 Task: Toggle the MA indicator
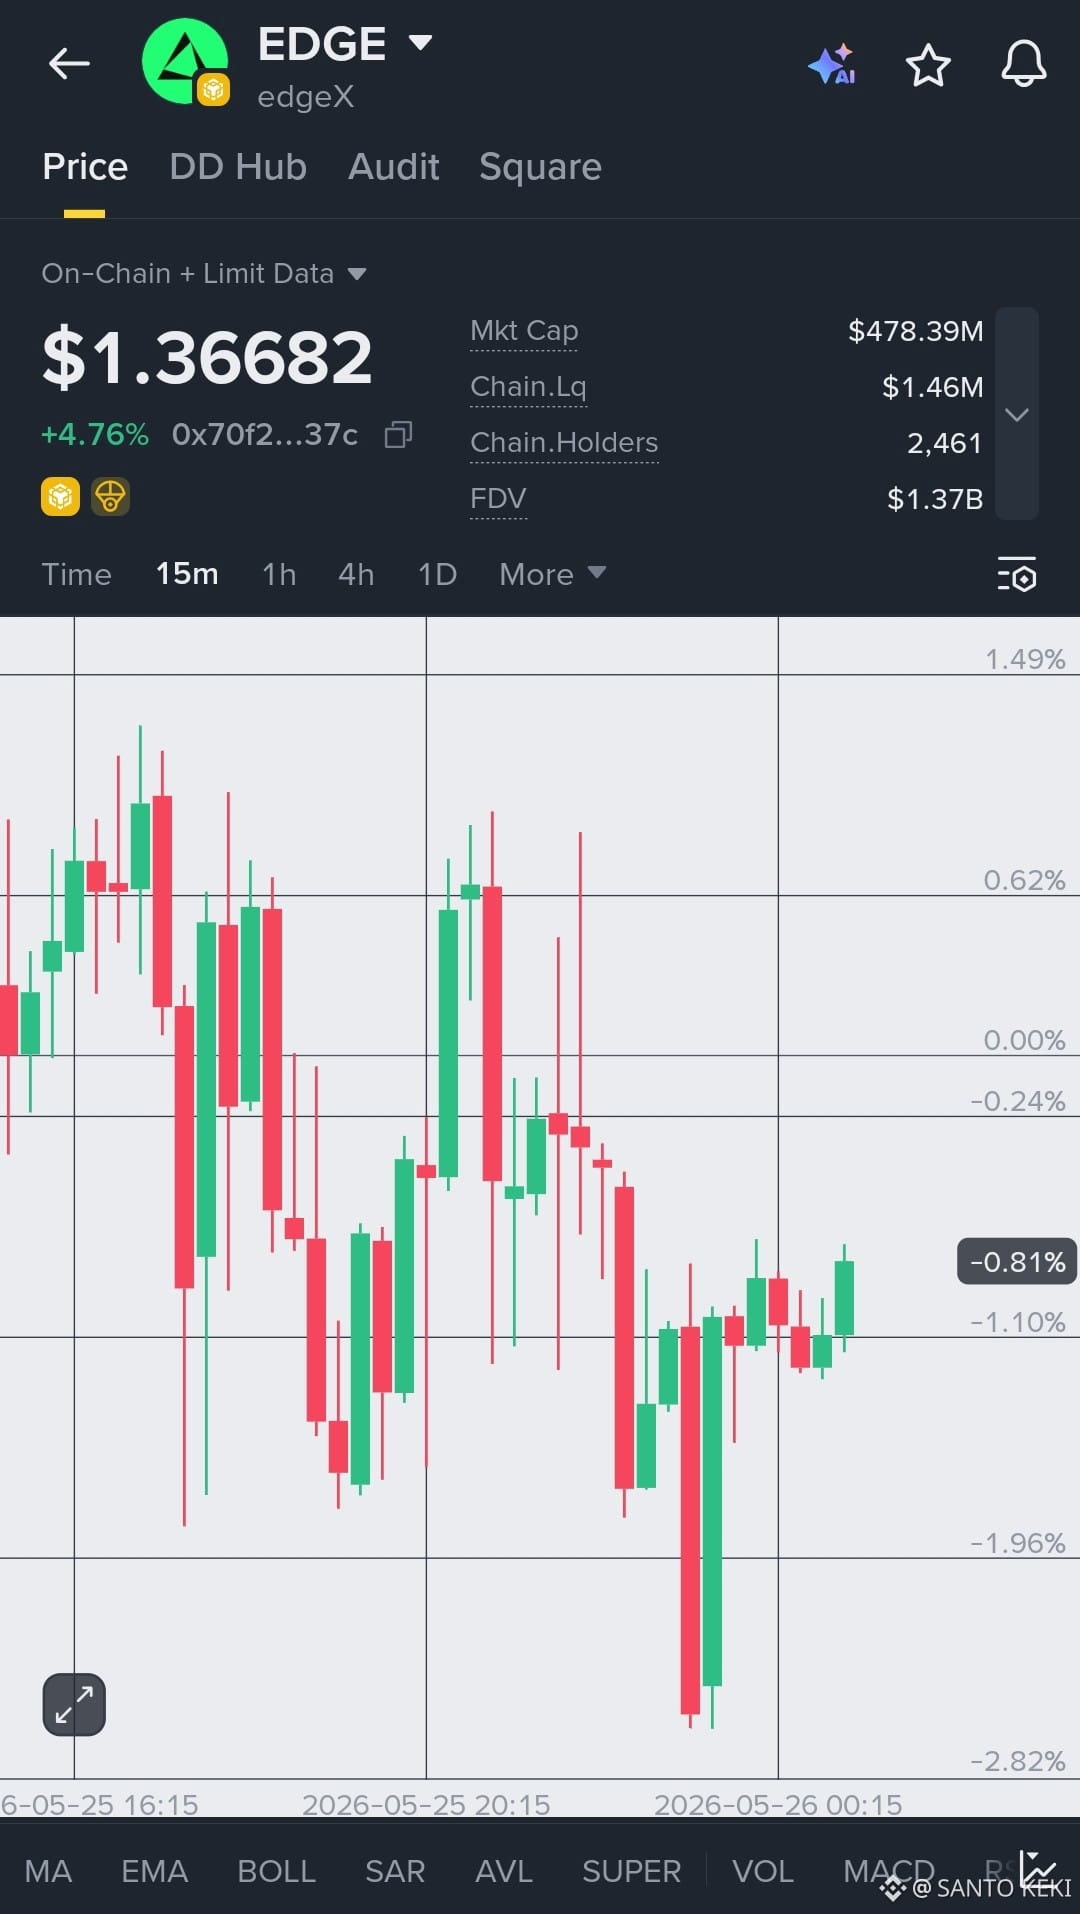click(x=48, y=1871)
